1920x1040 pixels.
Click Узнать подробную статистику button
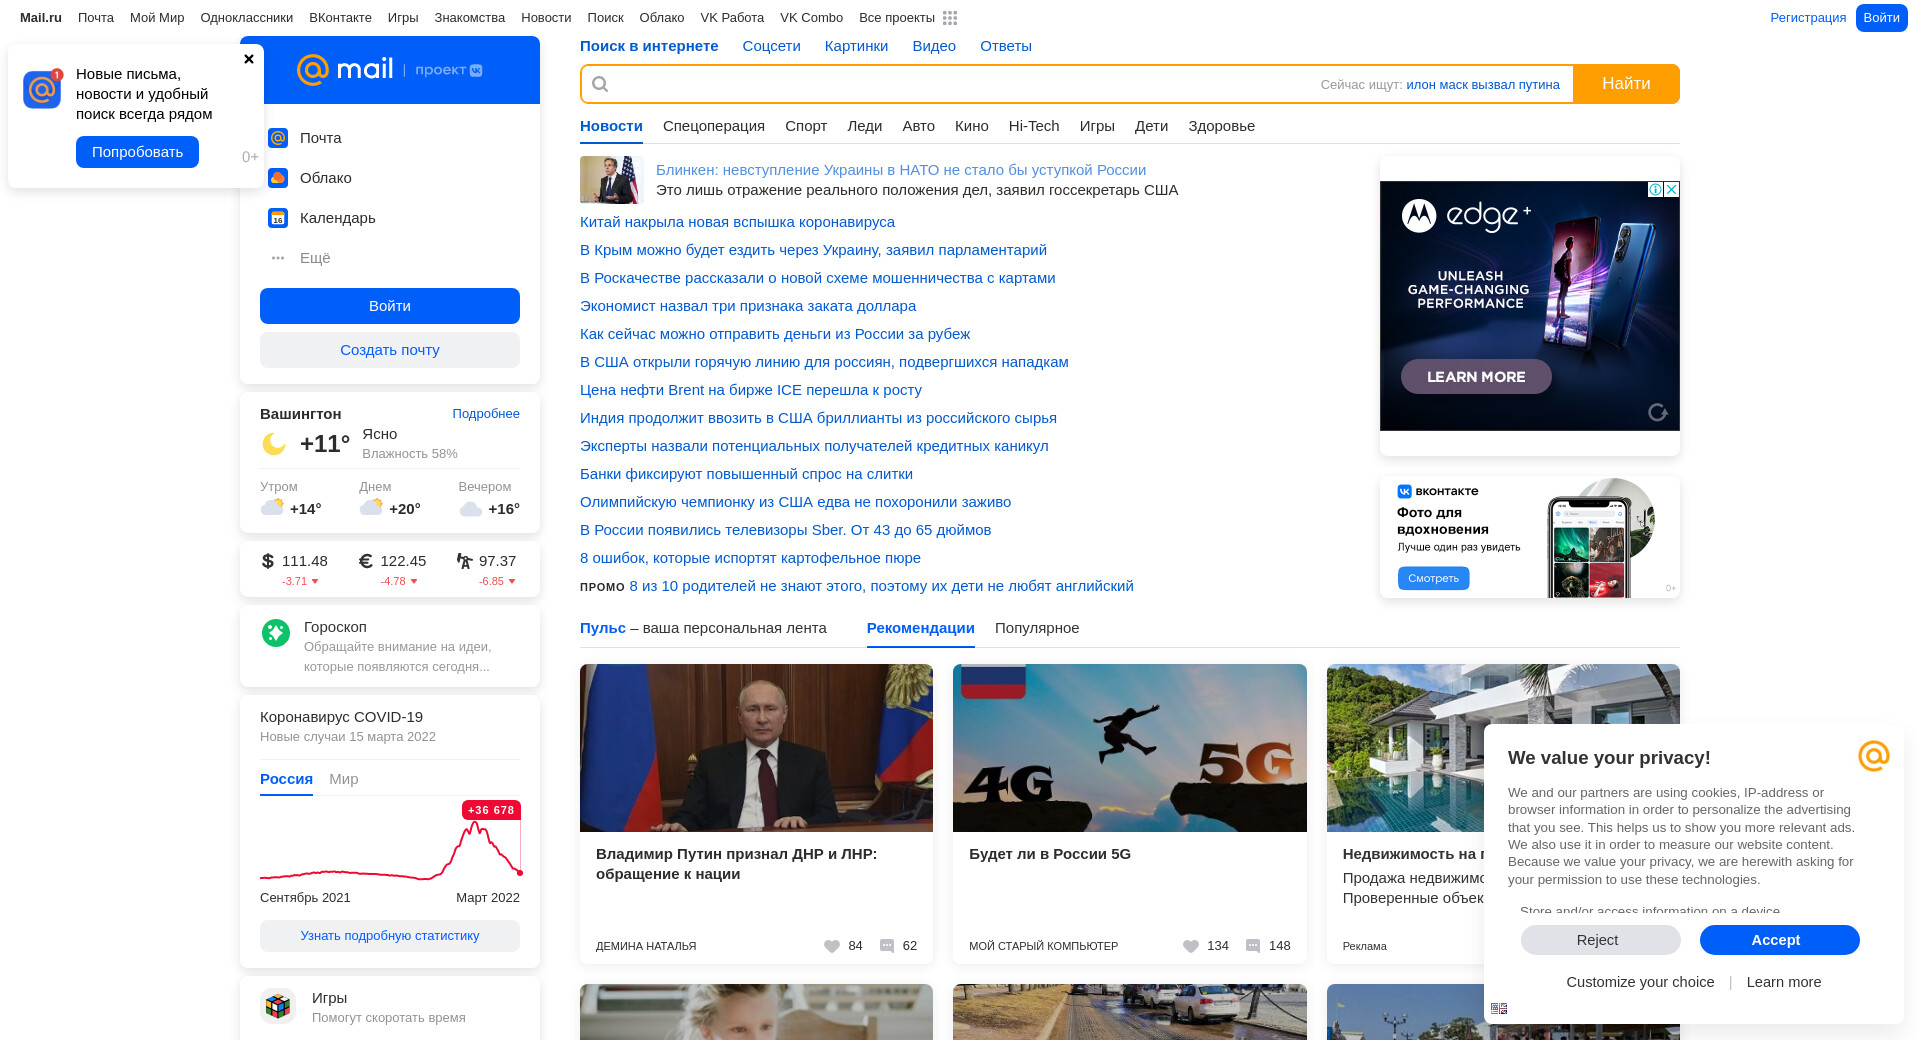(390, 936)
